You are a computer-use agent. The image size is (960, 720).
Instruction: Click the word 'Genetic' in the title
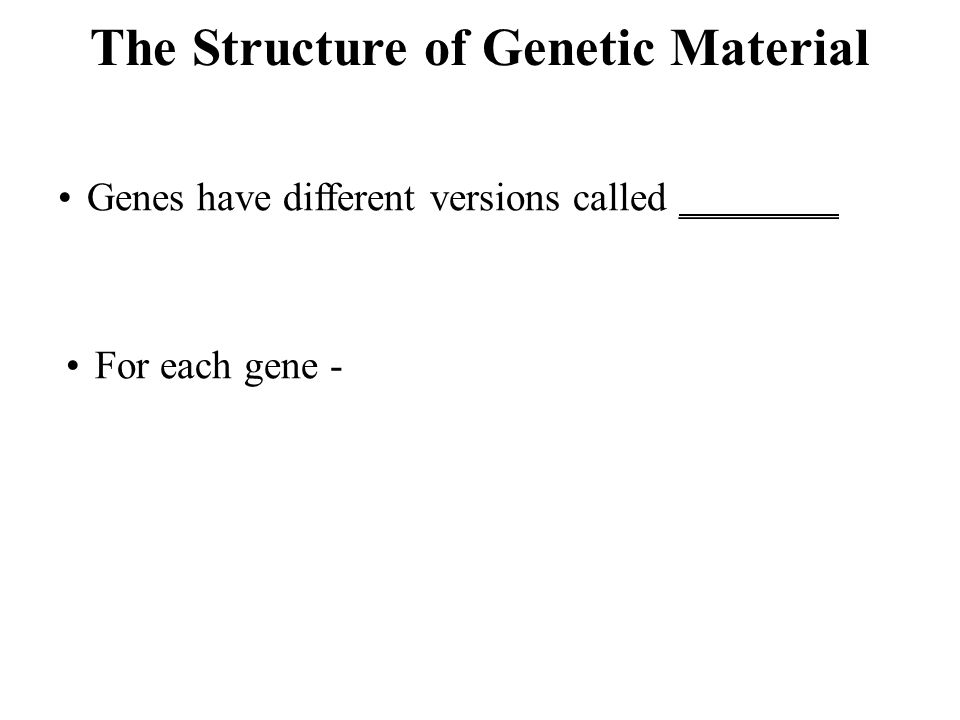569,48
